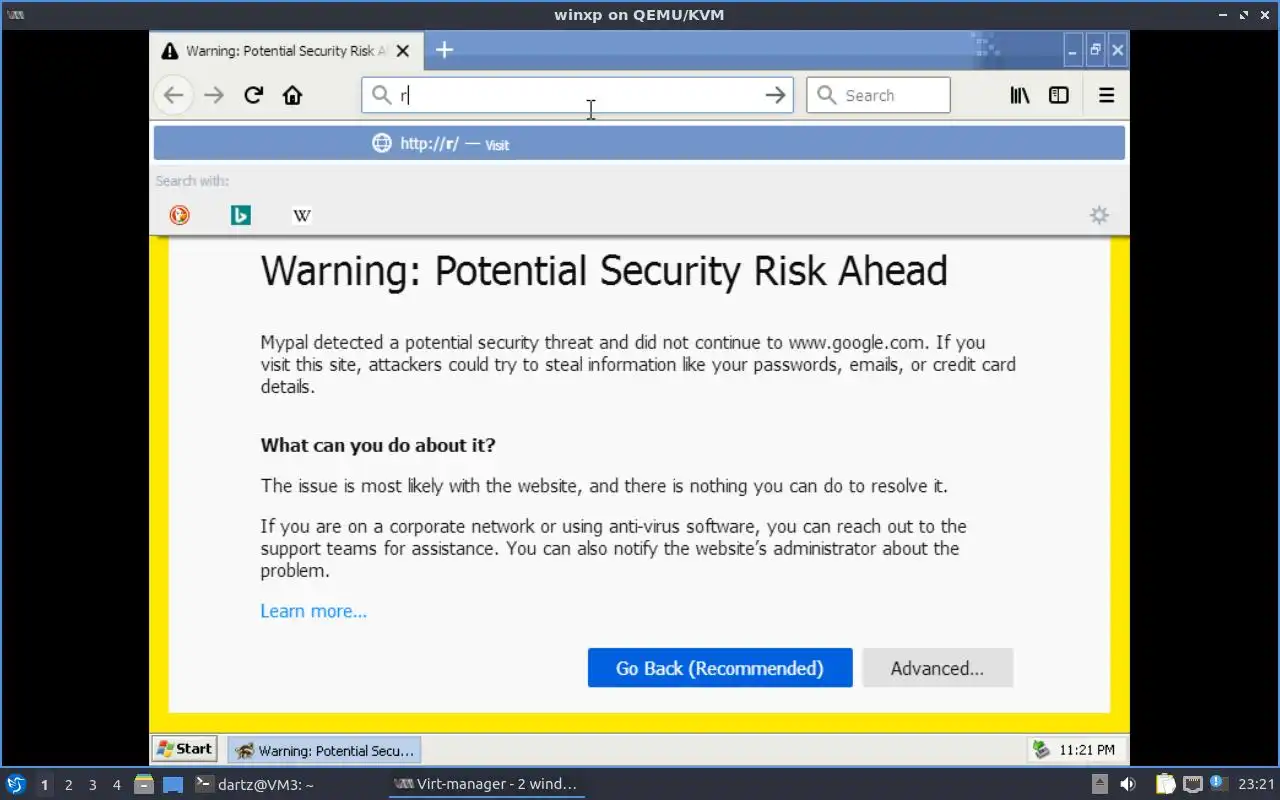Minimize the Mypal browser window
Screen dimensions: 1280x800
[1073, 50]
